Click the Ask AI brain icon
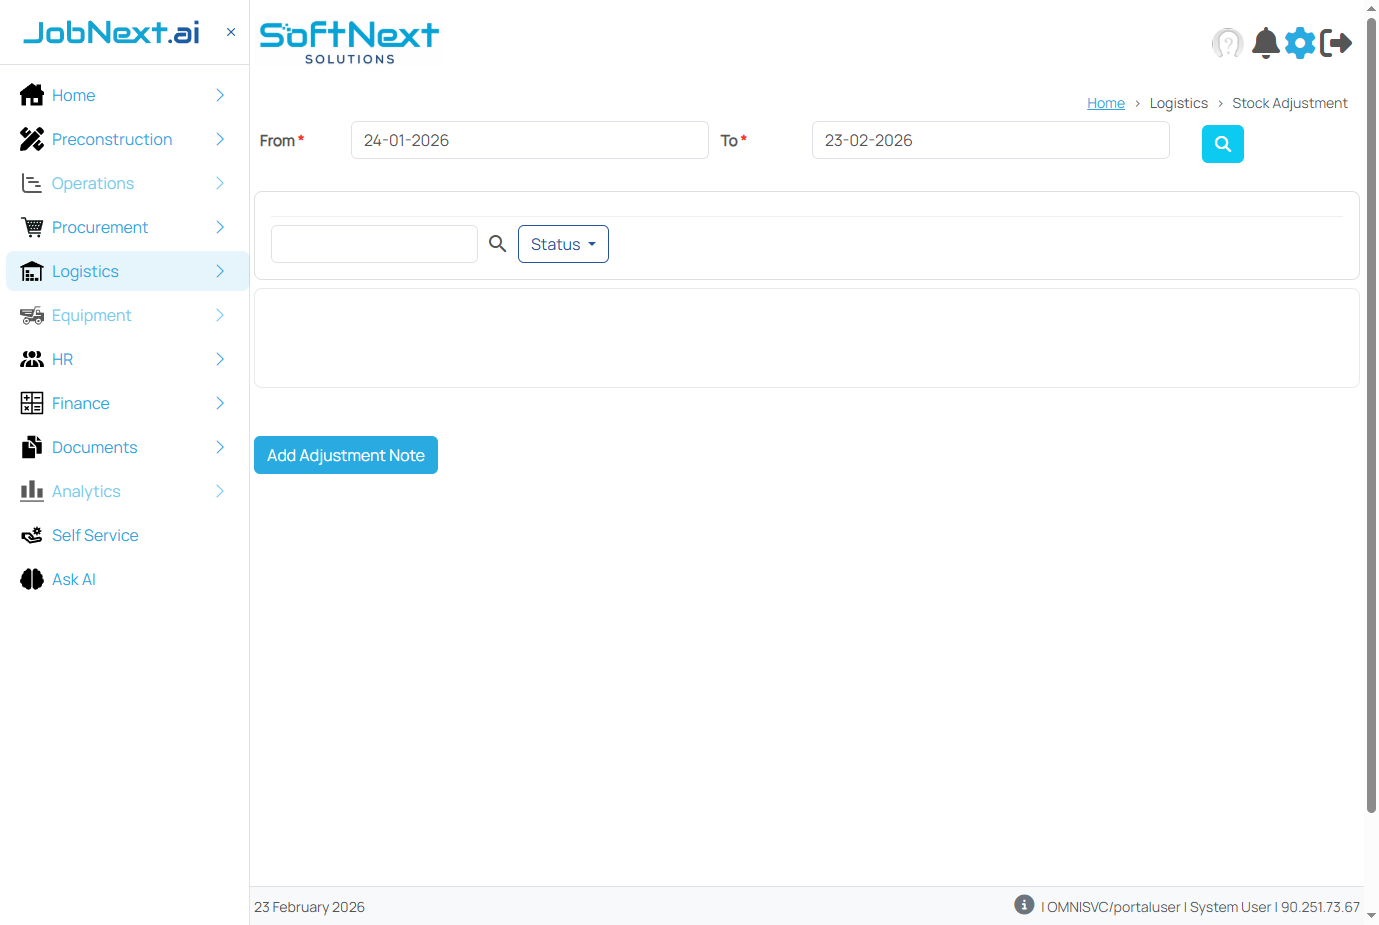This screenshot has width=1379, height=925. [31, 579]
